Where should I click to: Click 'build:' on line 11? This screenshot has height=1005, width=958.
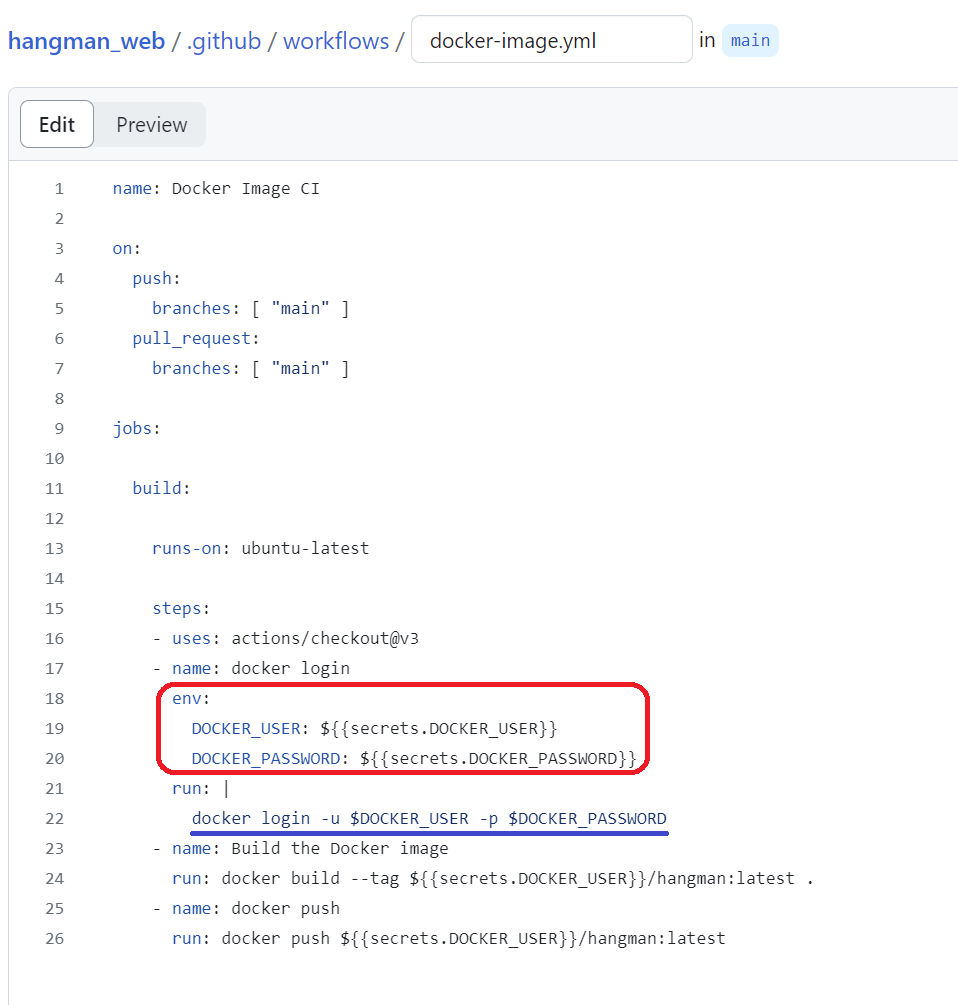161,488
